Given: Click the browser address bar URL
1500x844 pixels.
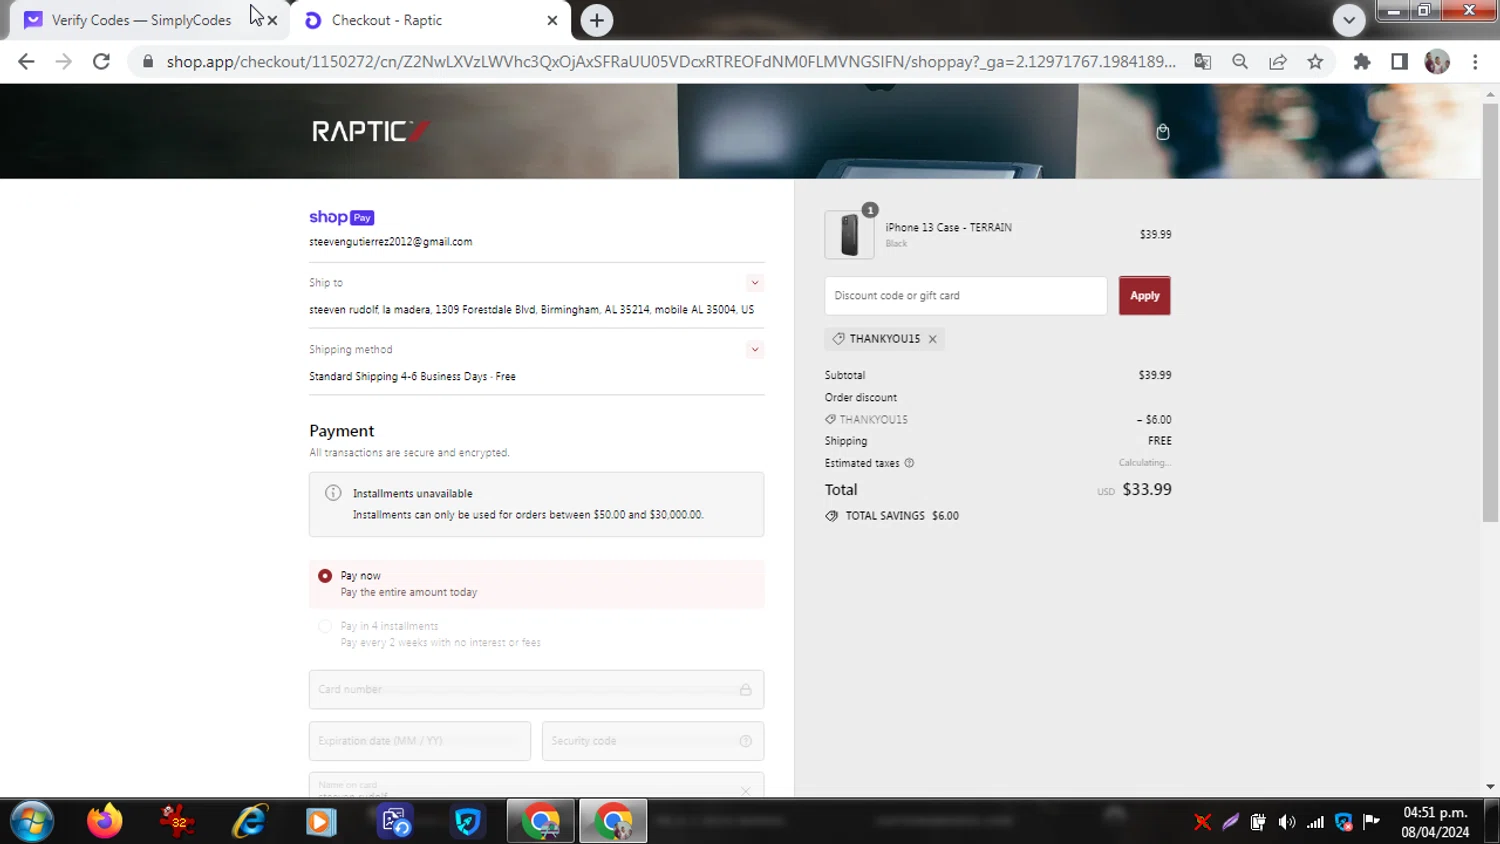Looking at the screenshot, I should coord(671,62).
